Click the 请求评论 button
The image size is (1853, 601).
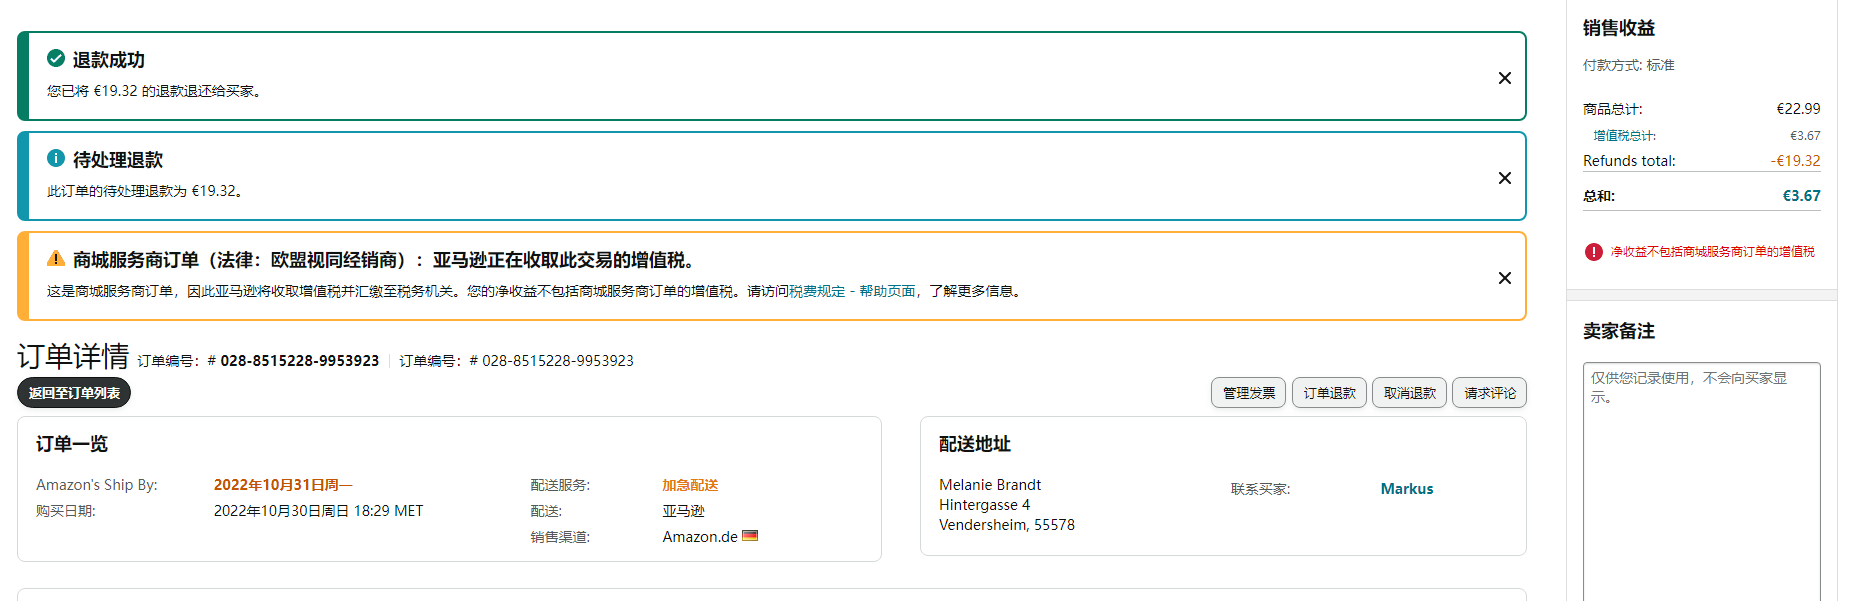(x=1489, y=393)
